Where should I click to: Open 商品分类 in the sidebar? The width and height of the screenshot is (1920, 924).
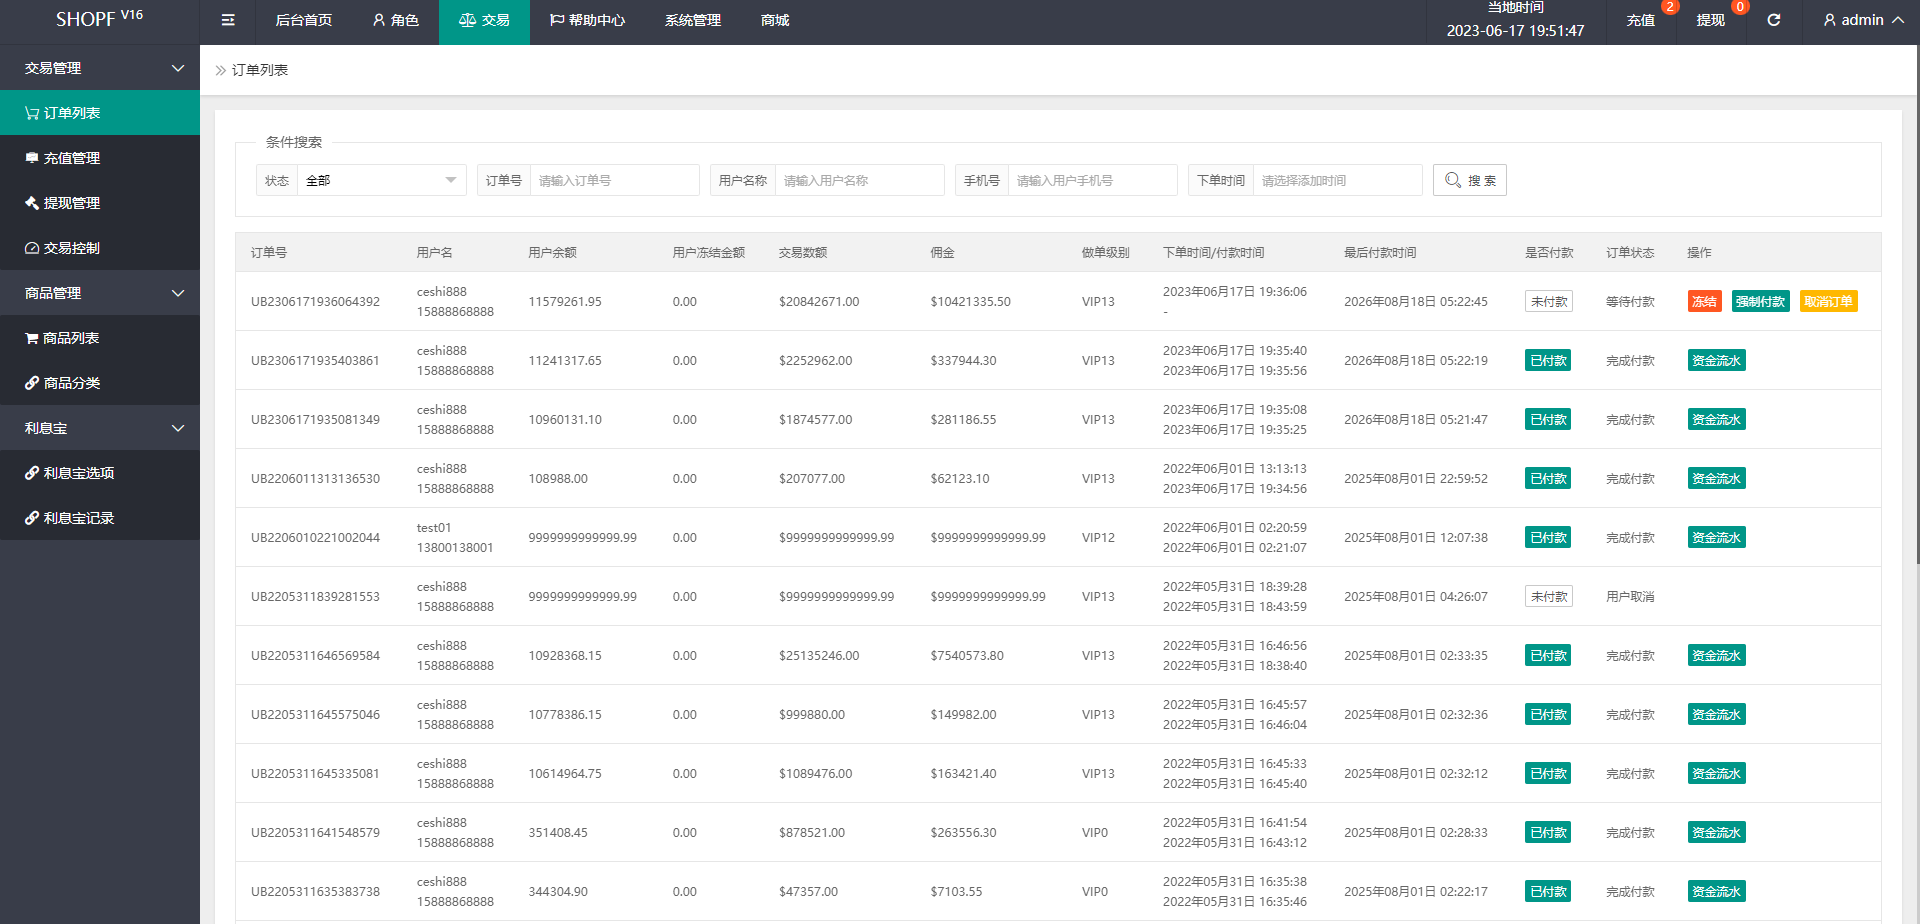pyautogui.click(x=100, y=383)
